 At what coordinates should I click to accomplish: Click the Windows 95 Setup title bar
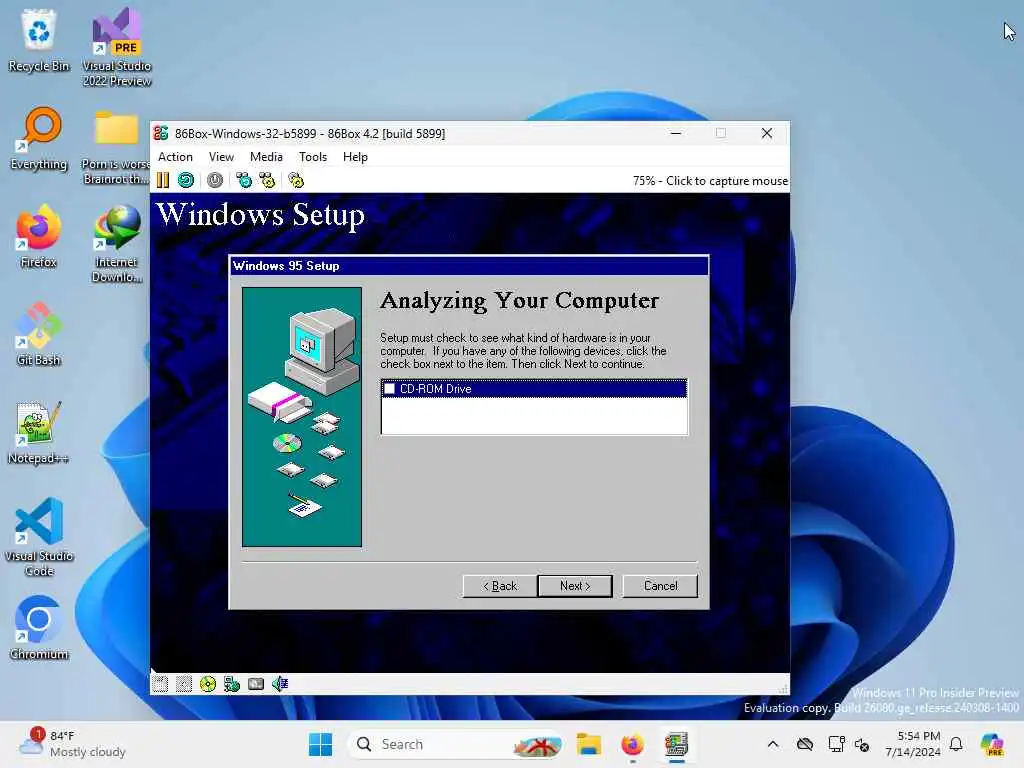(x=469, y=266)
